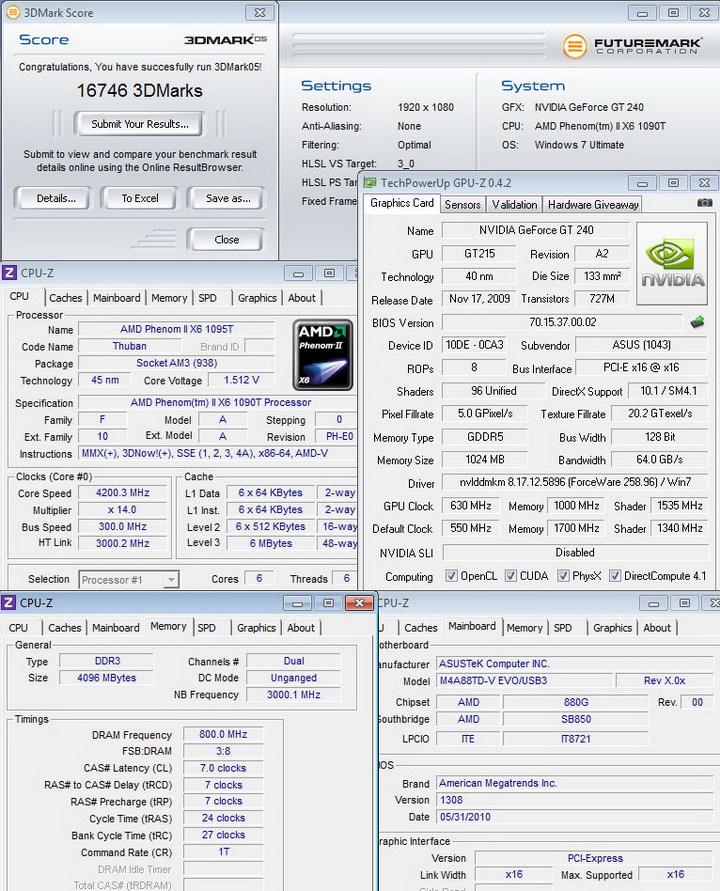Click the GPU-Z title bar icon
Viewport: 720px width, 891px height.
click(370, 182)
